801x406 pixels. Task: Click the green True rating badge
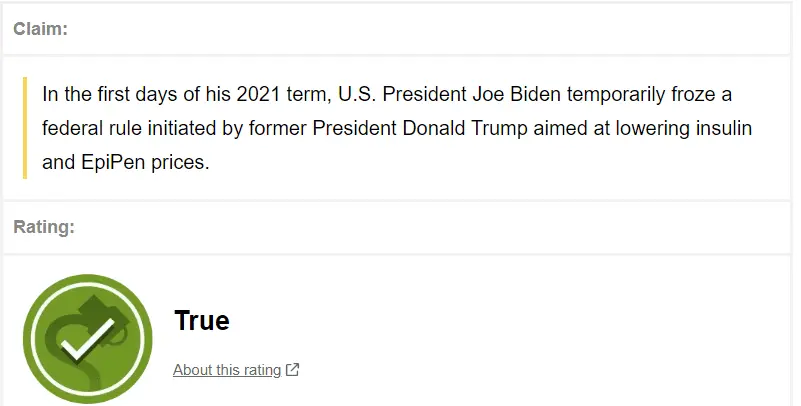click(x=88, y=338)
